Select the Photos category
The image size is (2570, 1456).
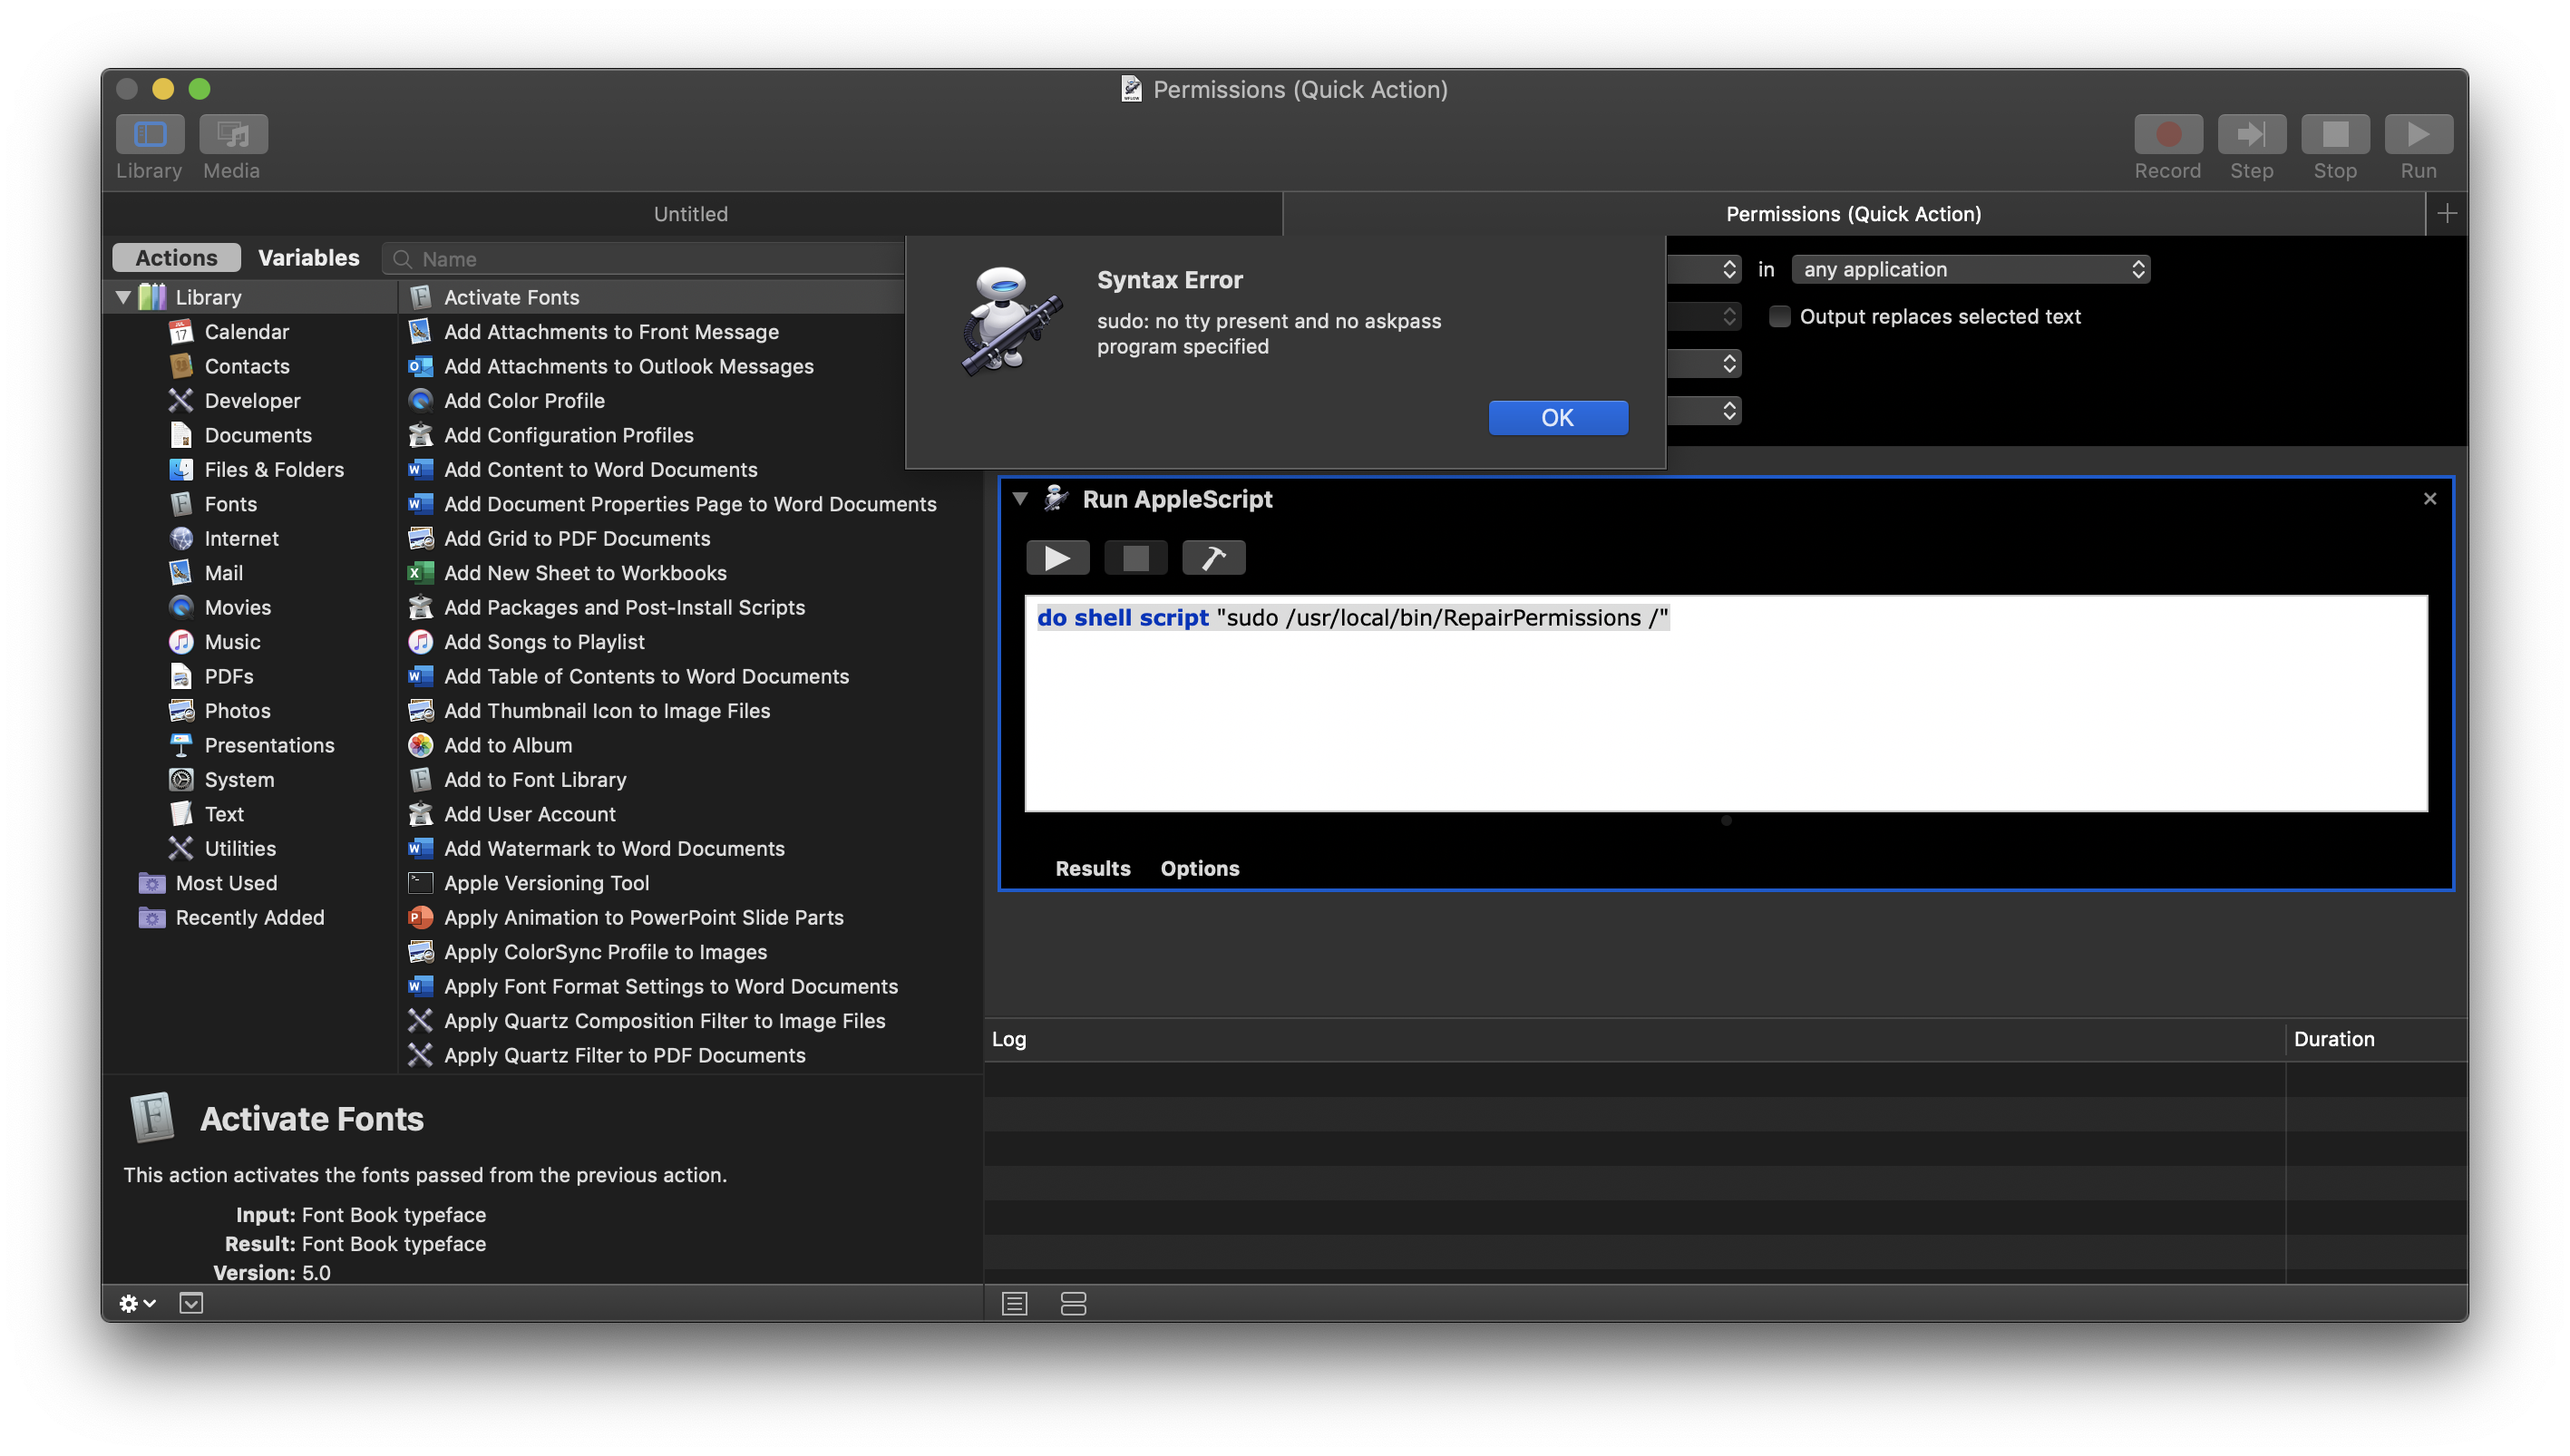point(237,711)
